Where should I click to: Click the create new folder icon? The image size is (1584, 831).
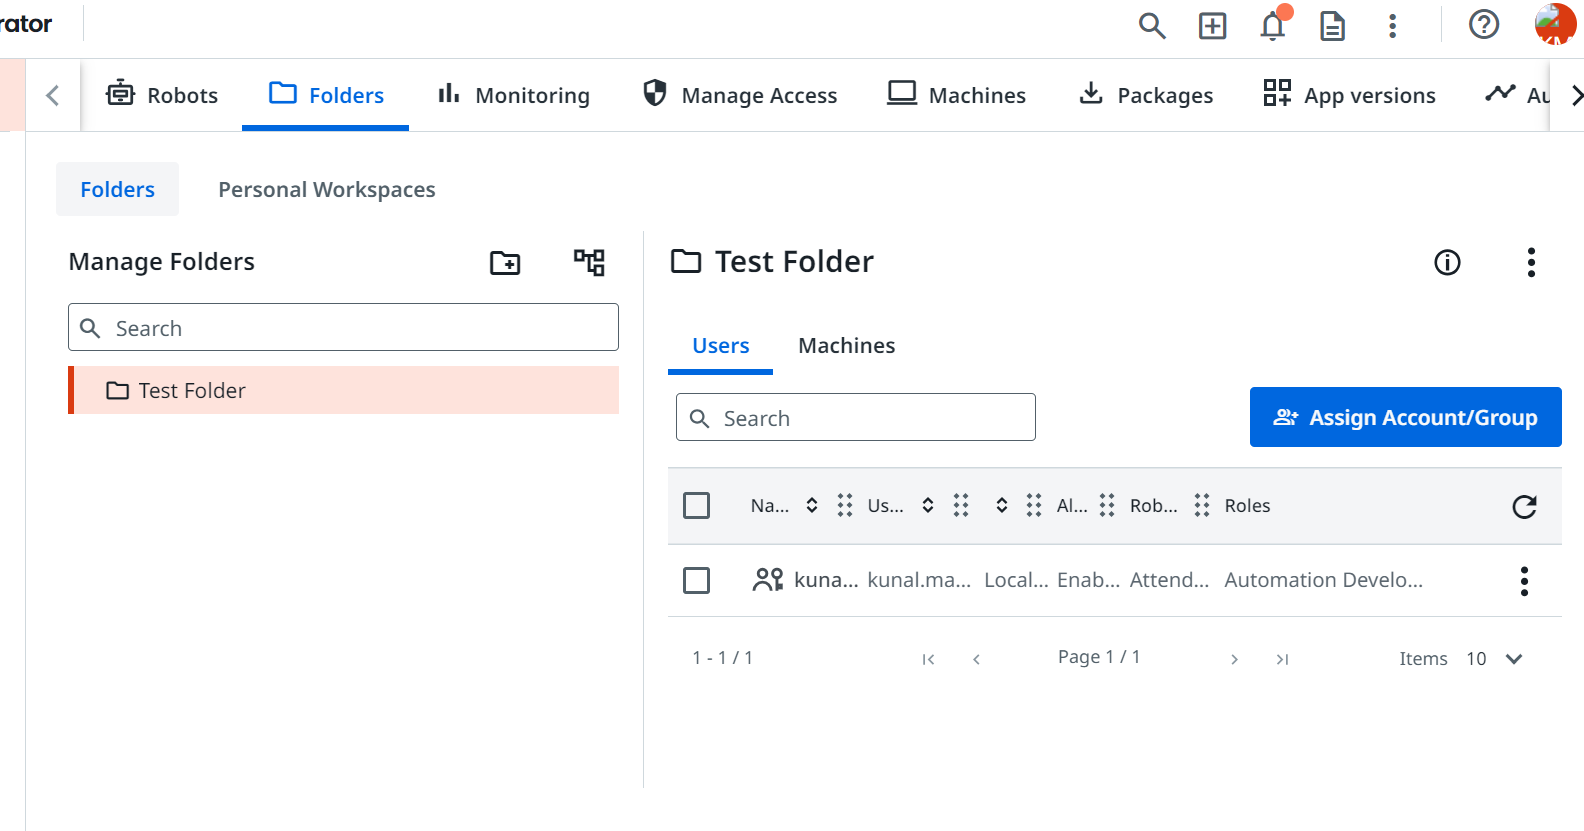pyautogui.click(x=505, y=263)
